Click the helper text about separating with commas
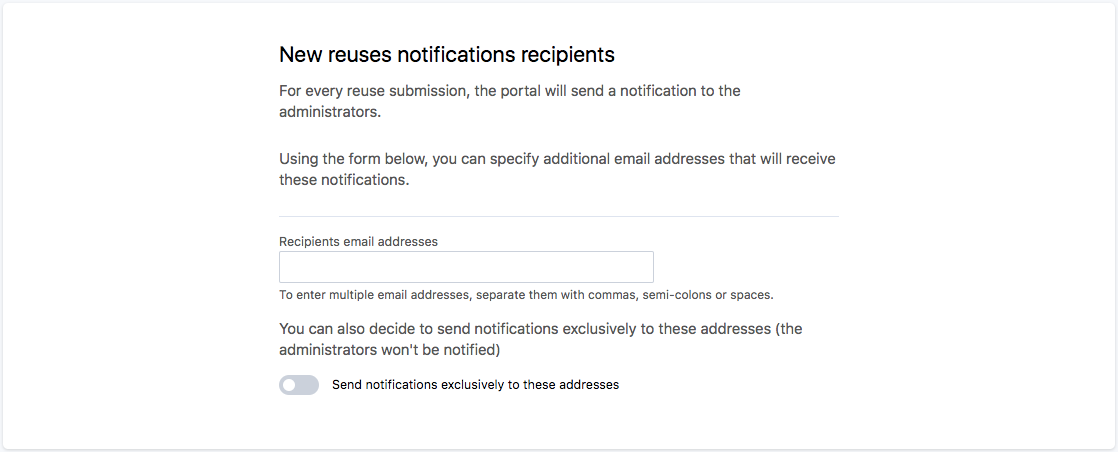Viewport: 1118px width, 452px height. [526, 295]
